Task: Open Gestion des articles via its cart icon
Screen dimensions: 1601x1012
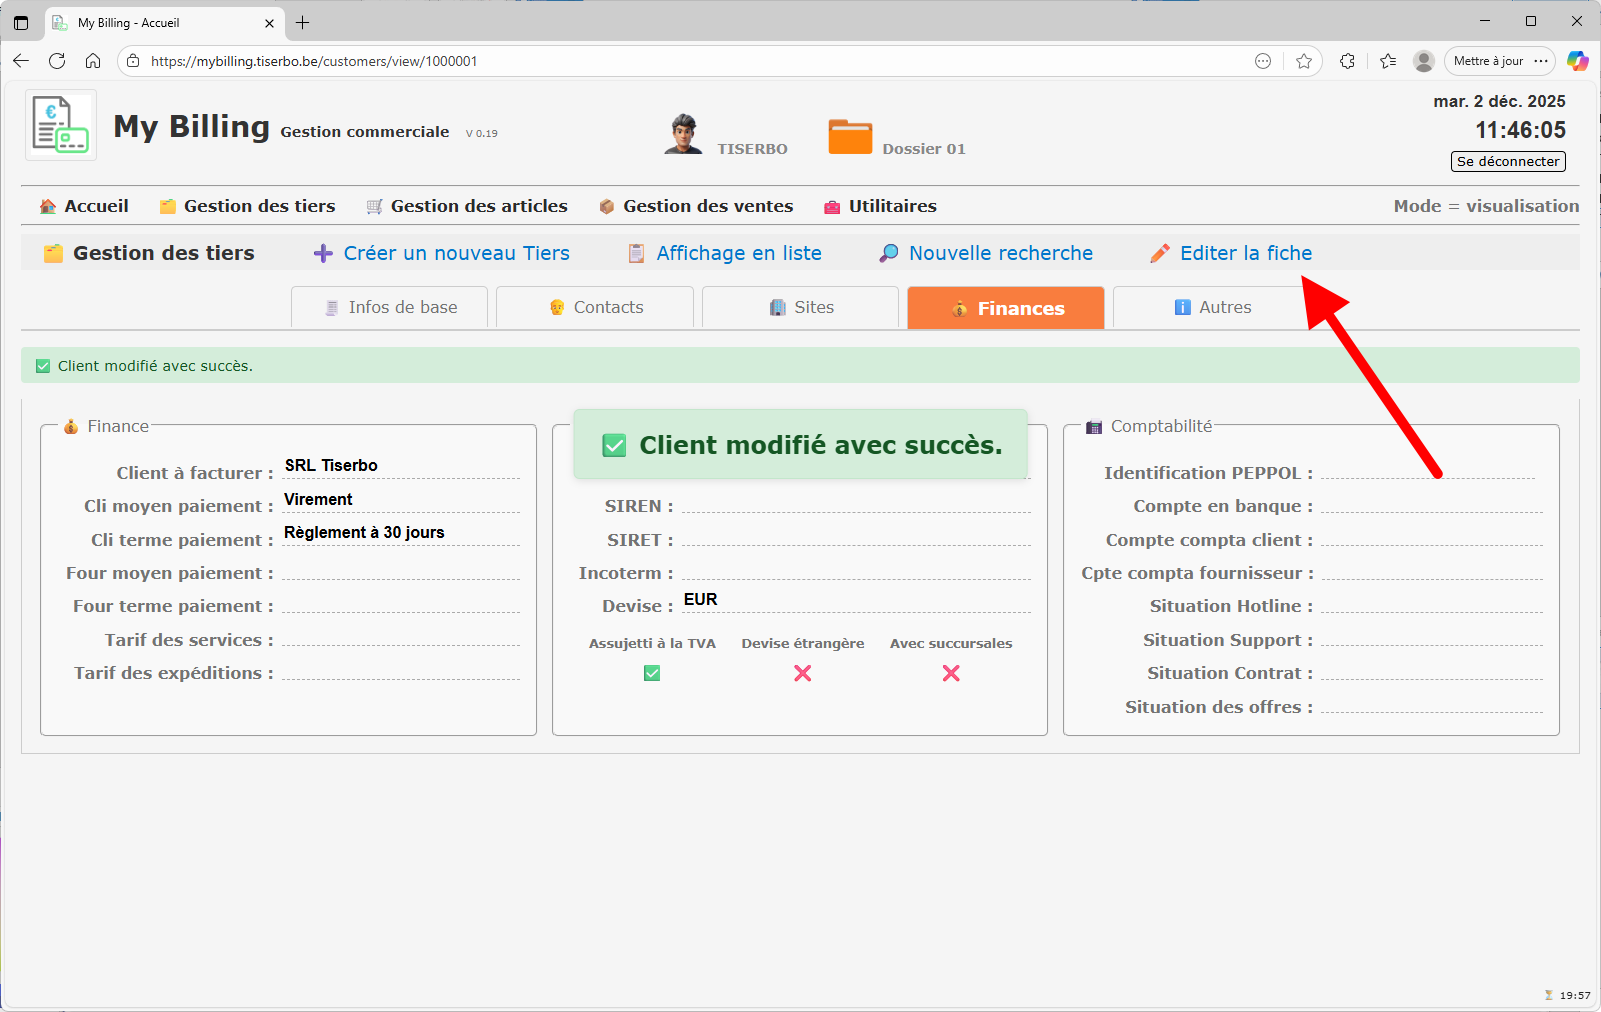Action: 374,206
